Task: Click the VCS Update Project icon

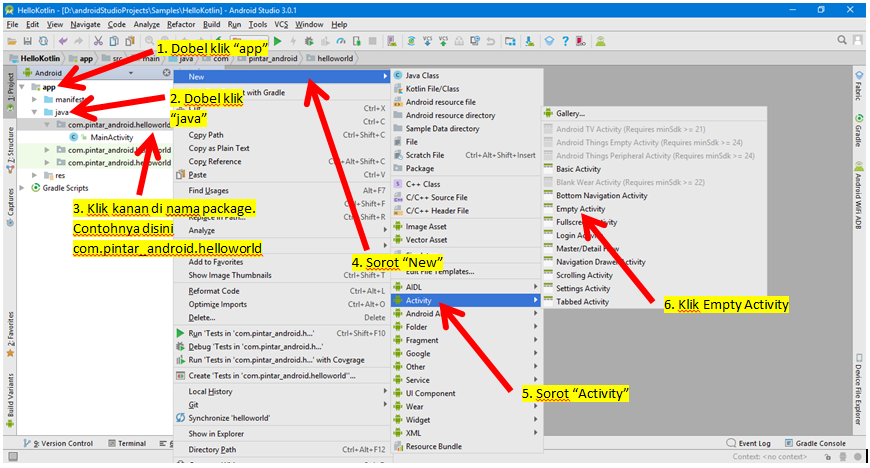Action: 427,41
